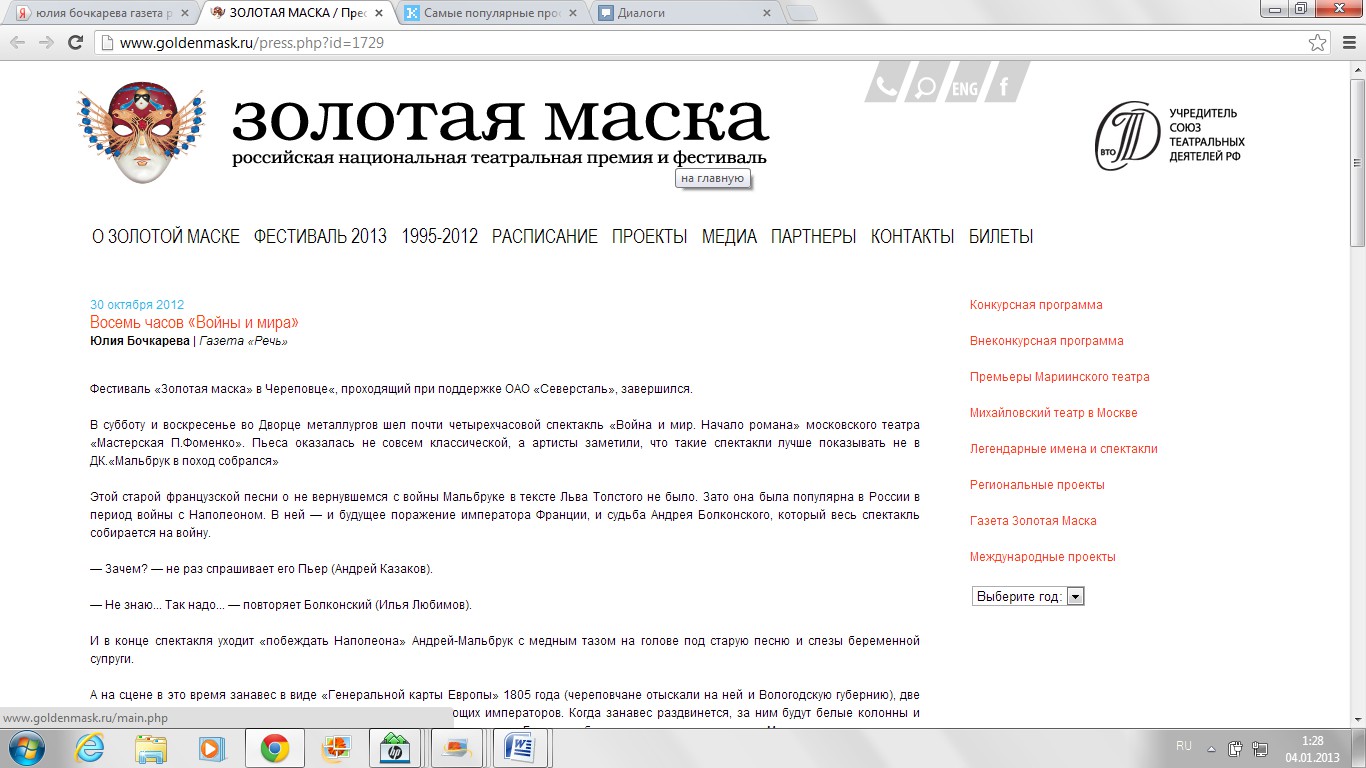Close the «Самые популярные» tab
The height and width of the screenshot is (768, 1366).
[x=574, y=13]
